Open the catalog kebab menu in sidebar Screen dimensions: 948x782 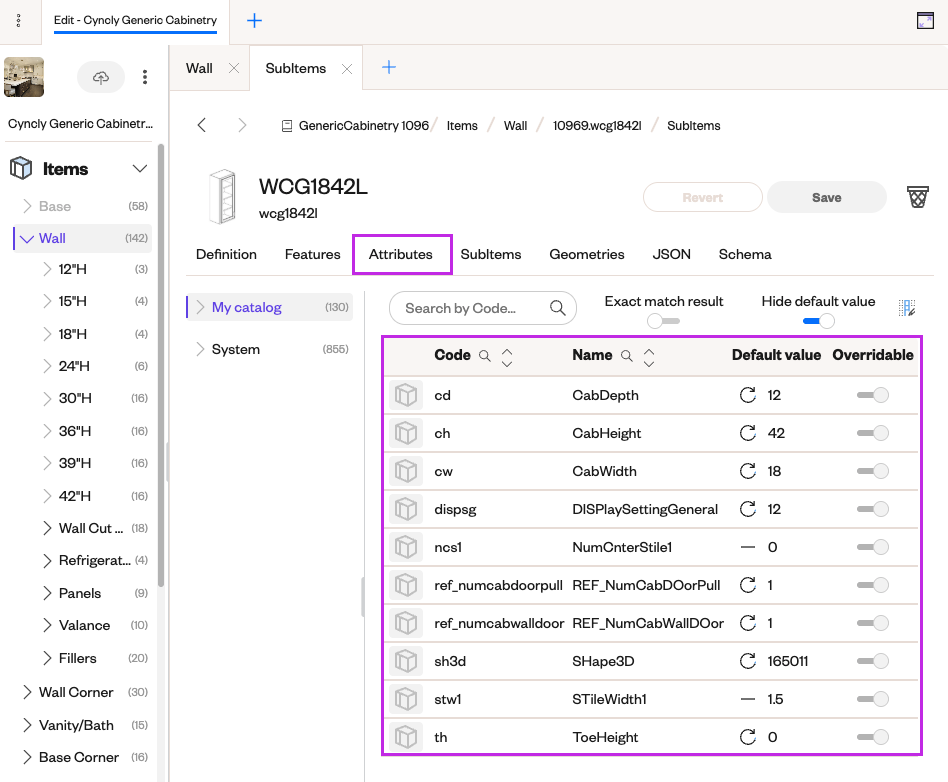click(144, 77)
